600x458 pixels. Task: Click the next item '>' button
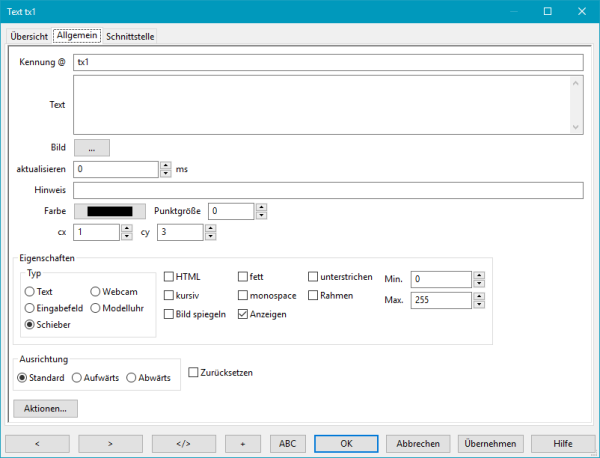[110, 443]
